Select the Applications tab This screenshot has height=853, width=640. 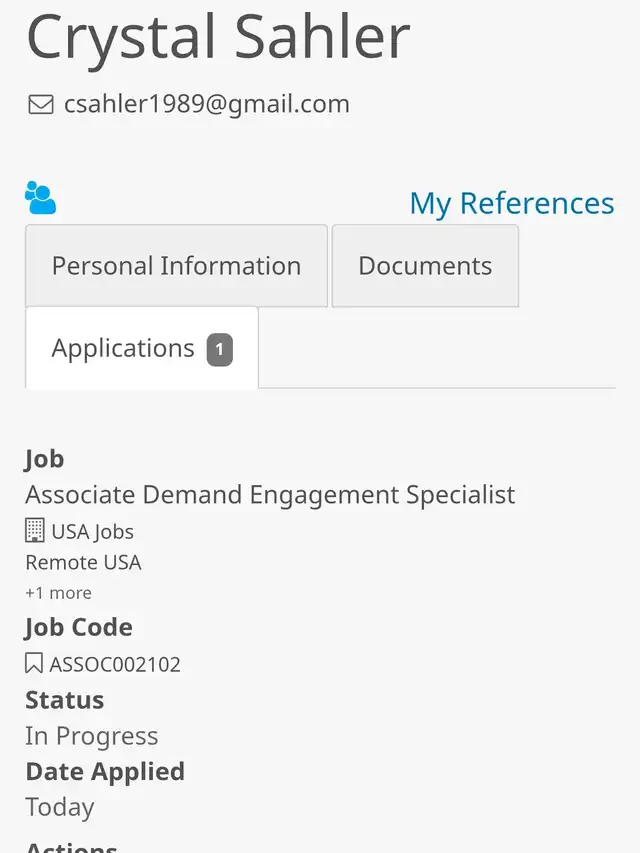coord(142,348)
